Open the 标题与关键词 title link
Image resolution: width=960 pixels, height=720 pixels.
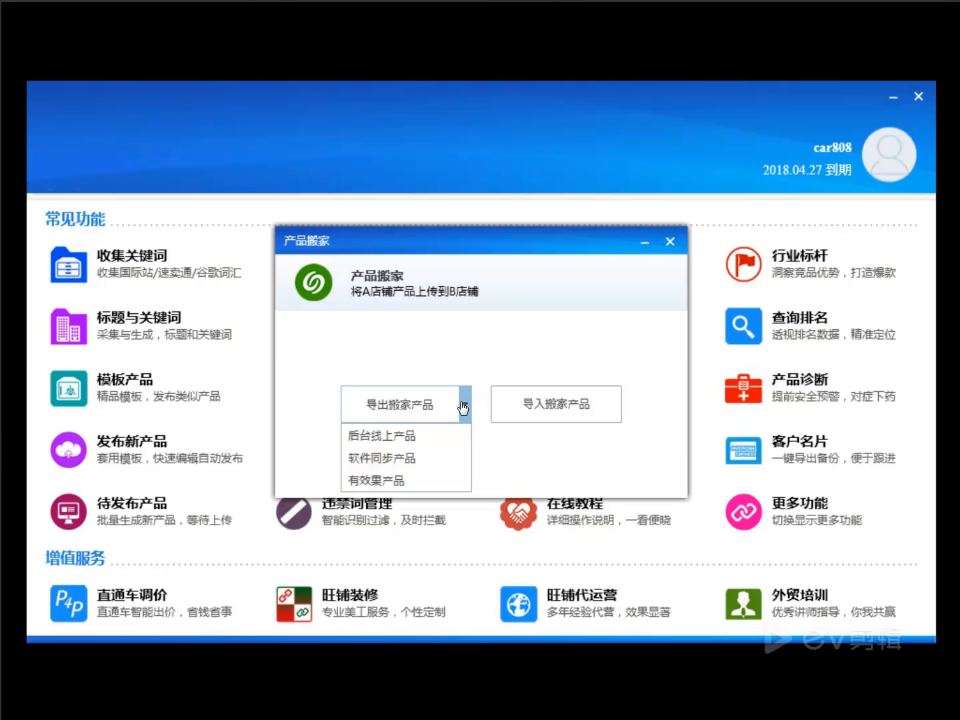click(x=139, y=317)
